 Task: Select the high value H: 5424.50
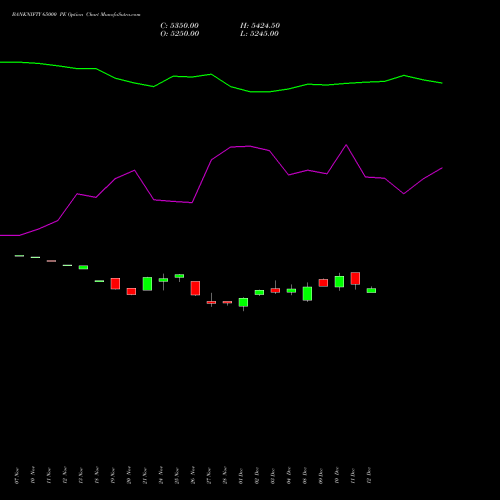pyautogui.click(x=260, y=26)
